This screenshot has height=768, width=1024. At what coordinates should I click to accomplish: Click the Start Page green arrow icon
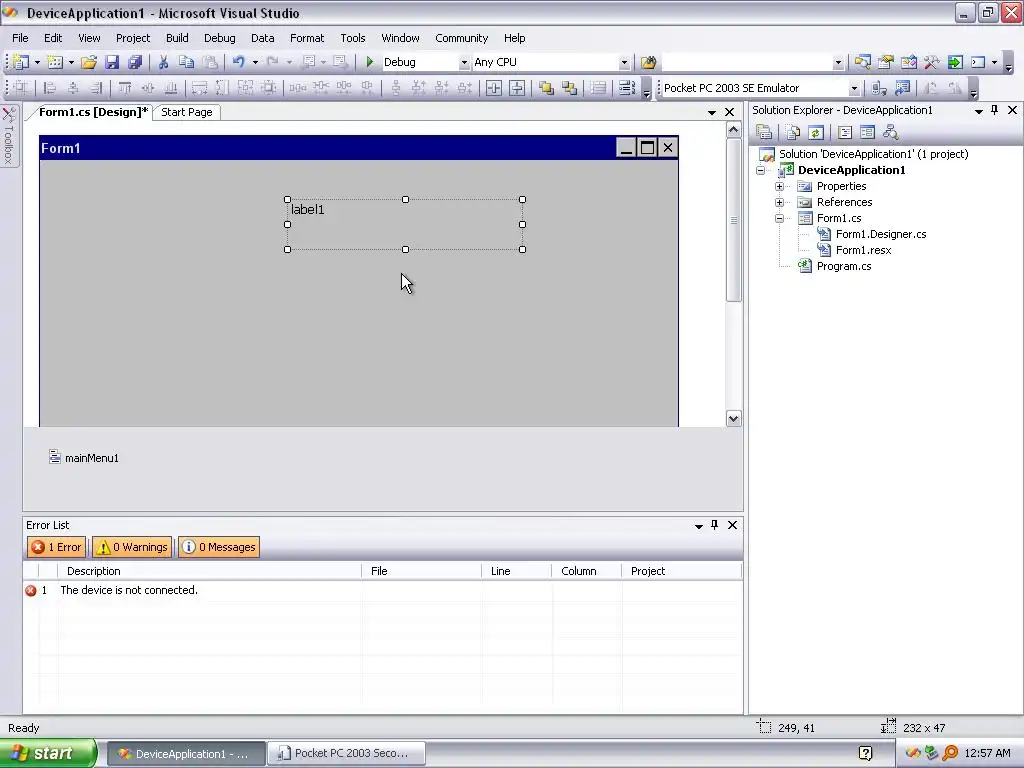point(955,62)
